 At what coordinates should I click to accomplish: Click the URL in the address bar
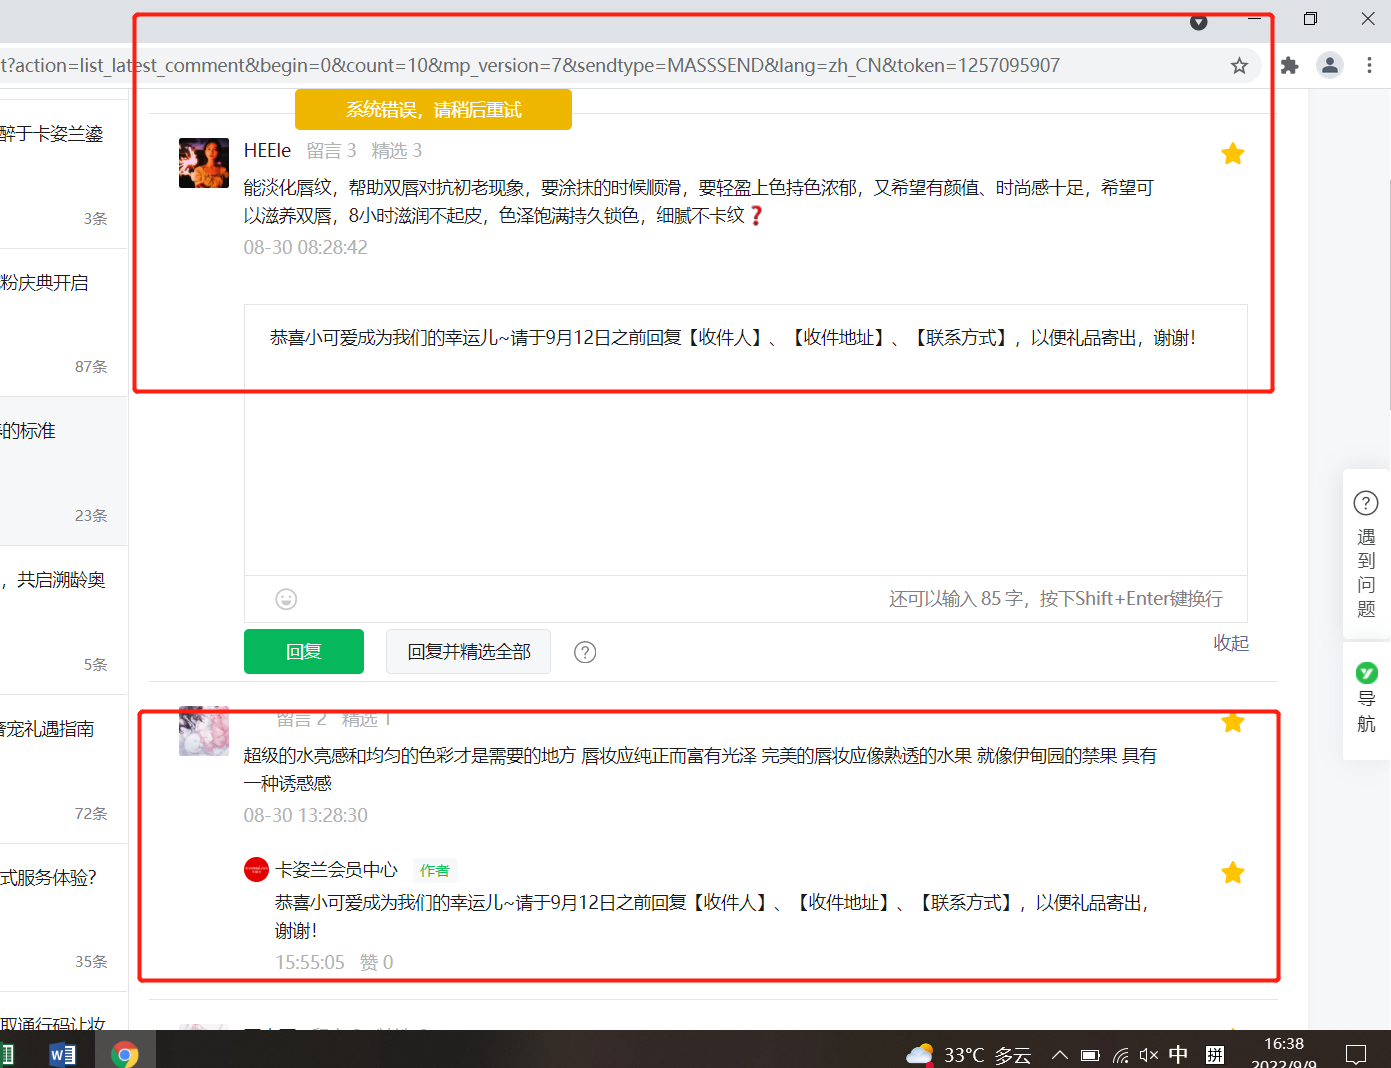pos(530,66)
